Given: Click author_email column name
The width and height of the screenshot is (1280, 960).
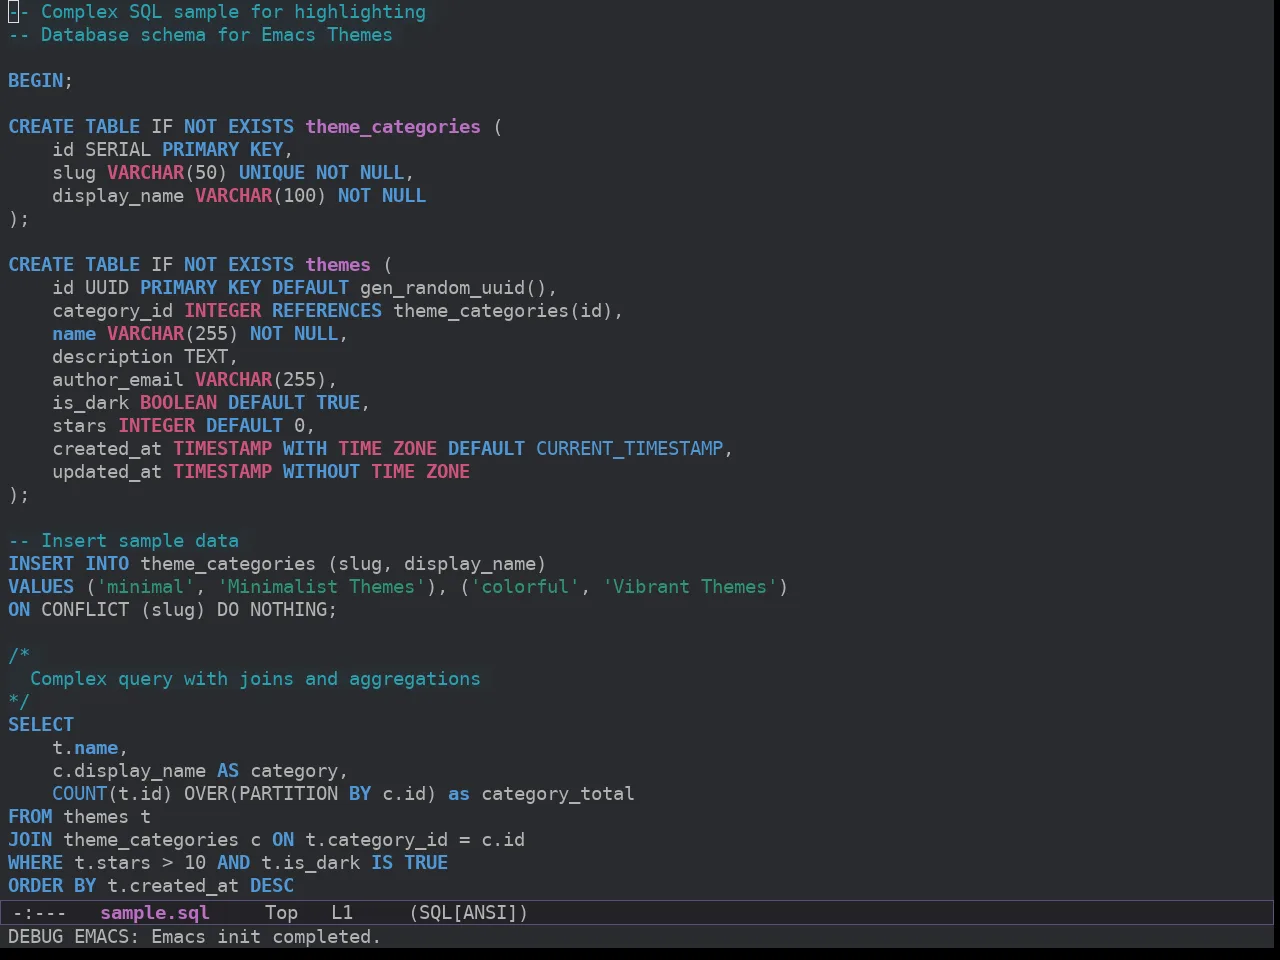Looking at the screenshot, I should point(118,380).
